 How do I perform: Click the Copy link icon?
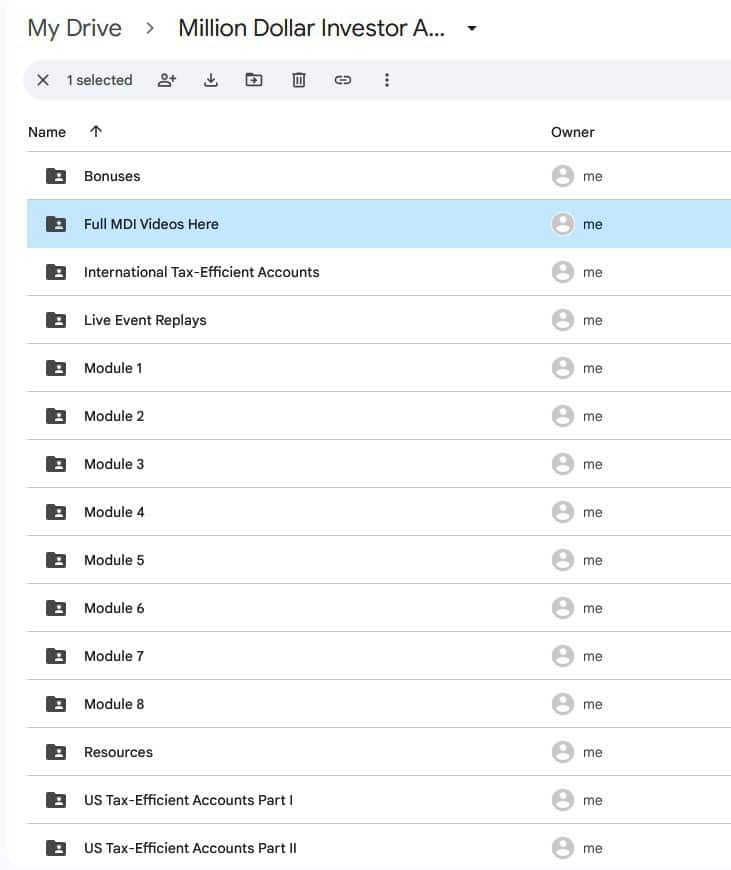343,80
